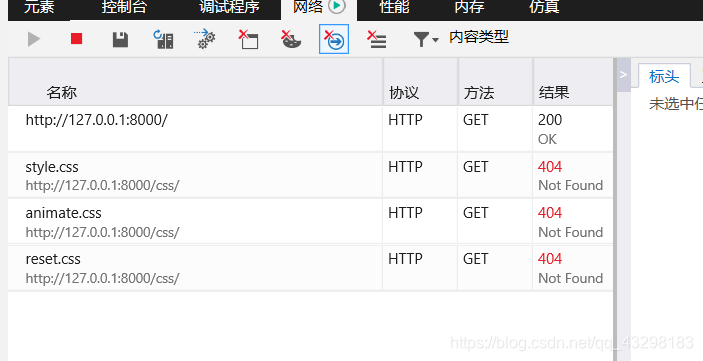
Task: Clear cache using the window X icon
Action: 248,39
